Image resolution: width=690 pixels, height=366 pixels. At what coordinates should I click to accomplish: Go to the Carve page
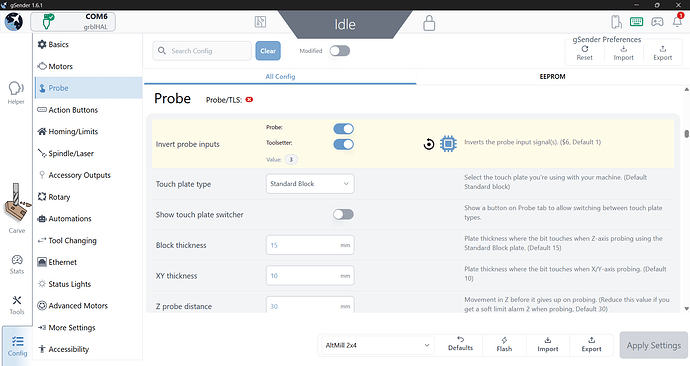pos(17,209)
